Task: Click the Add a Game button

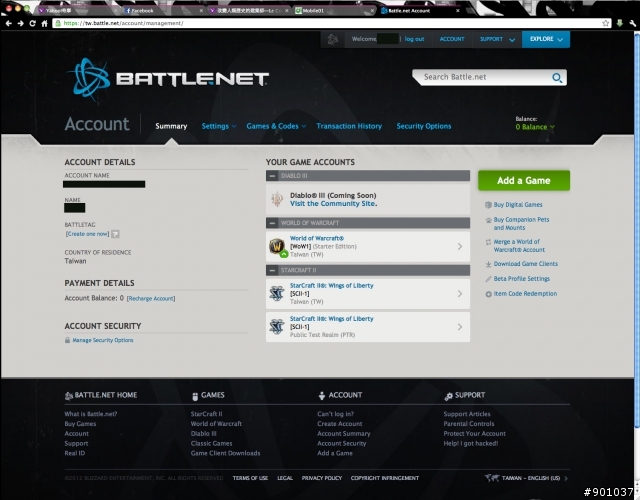Action: tap(524, 180)
